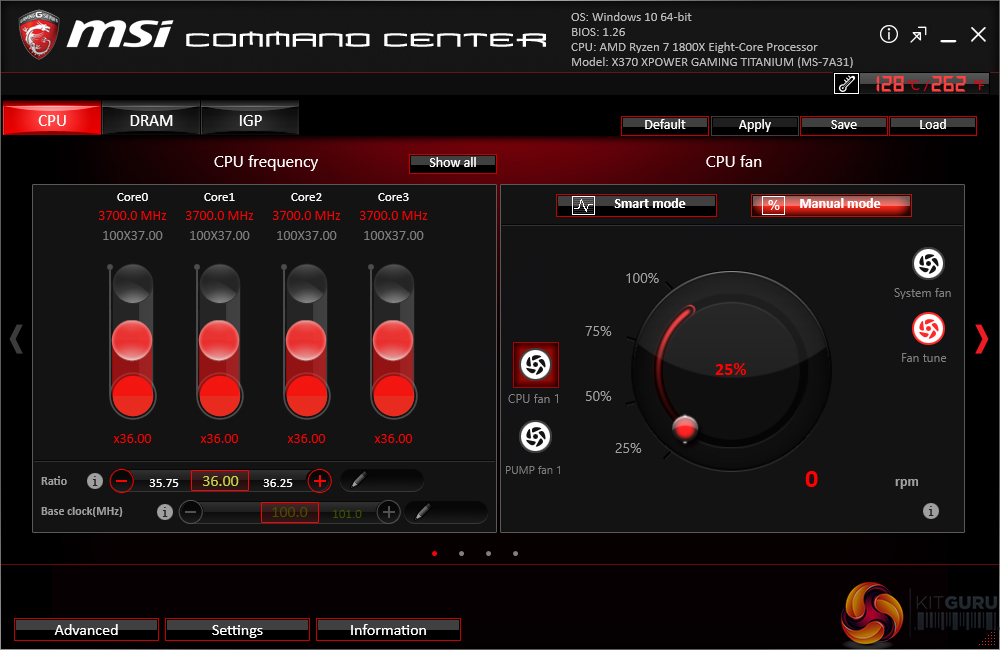Click the CPU fan panel info icon
This screenshot has height=650, width=1000.
click(930, 511)
